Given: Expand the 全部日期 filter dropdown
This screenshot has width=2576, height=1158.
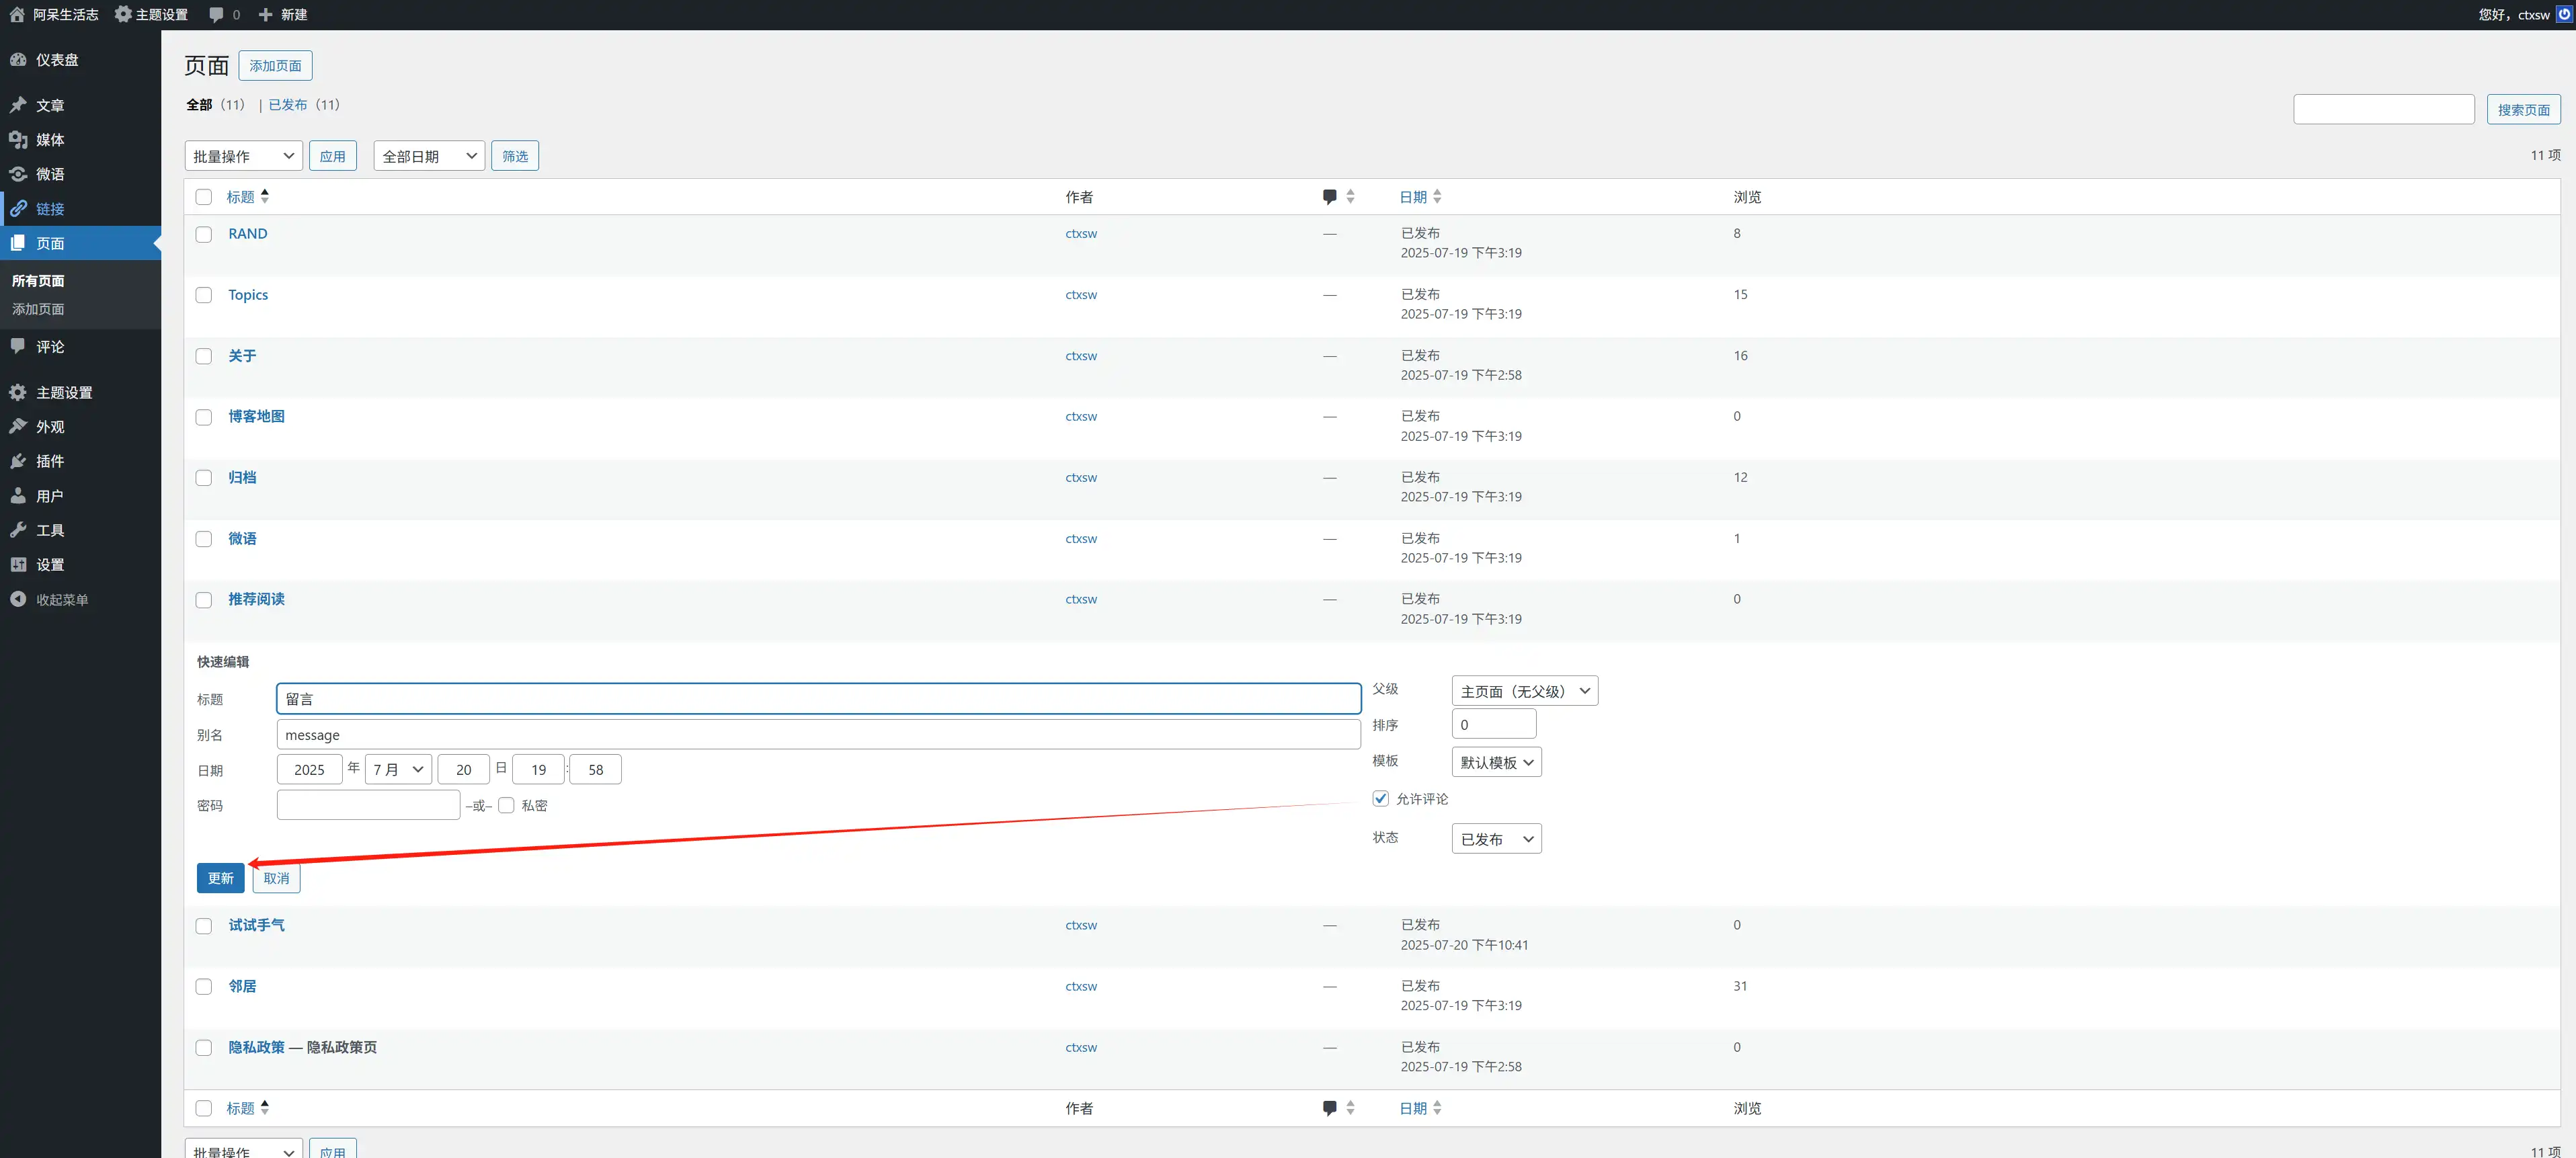Looking at the screenshot, I should click(429, 156).
